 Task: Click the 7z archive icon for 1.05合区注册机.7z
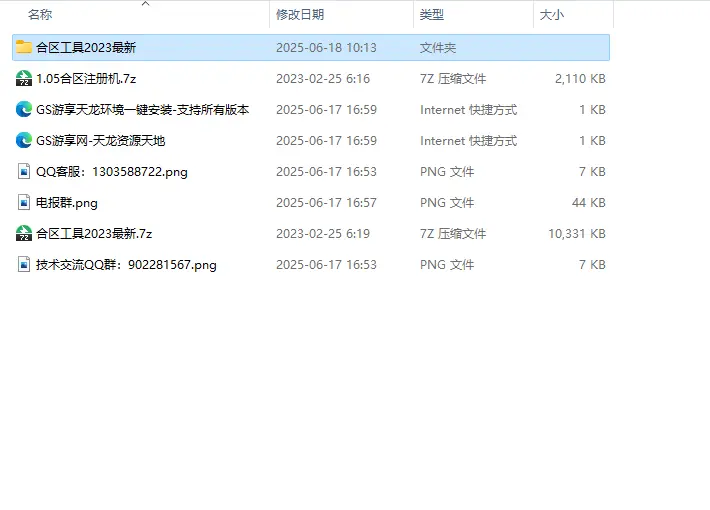[x=23, y=78]
